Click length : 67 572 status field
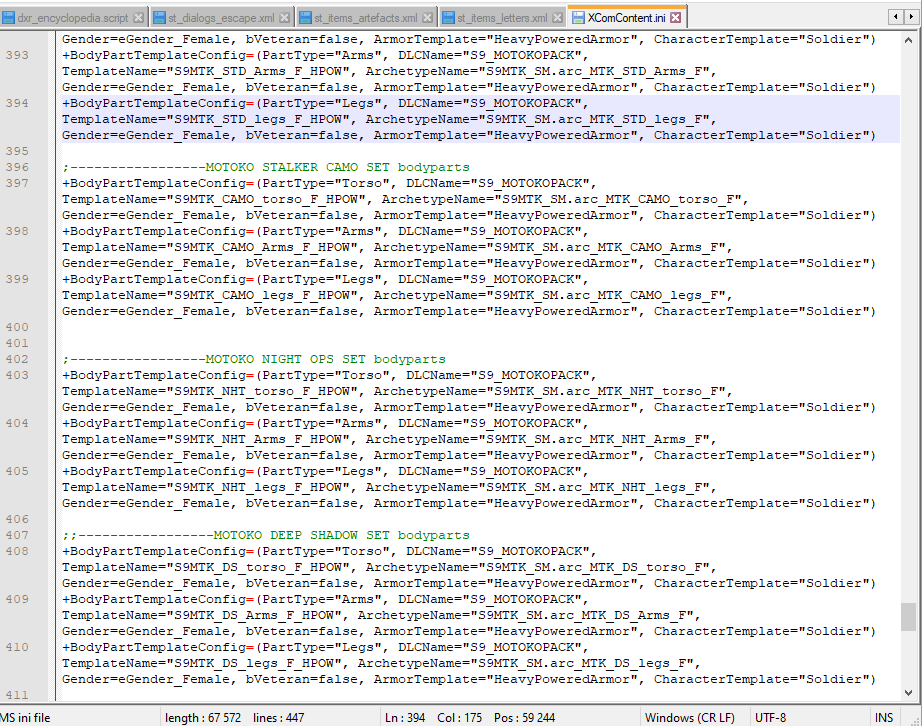 pyautogui.click(x=203, y=718)
